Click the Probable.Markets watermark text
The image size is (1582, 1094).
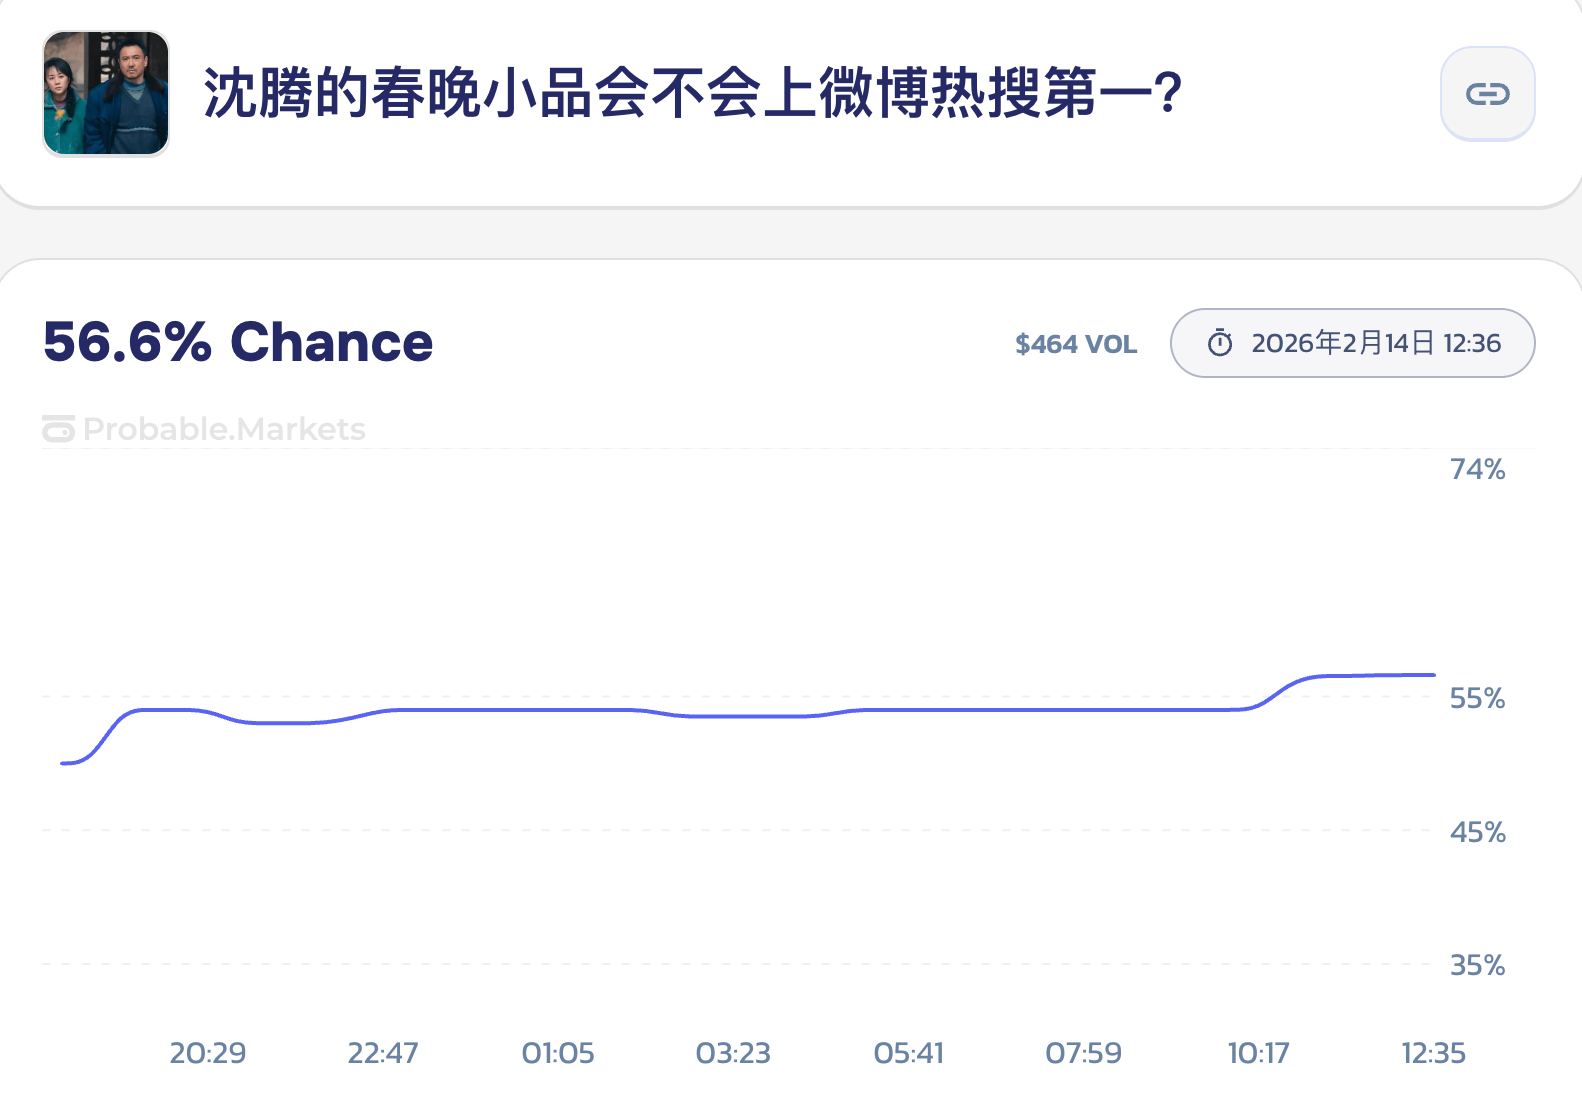(224, 429)
